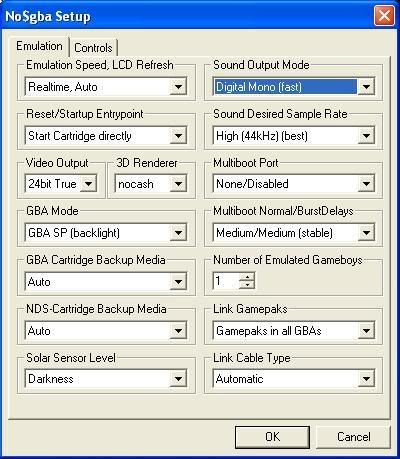Decrease the Number of Emulated Gameboys
The image size is (400, 459).
[x=247, y=285]
